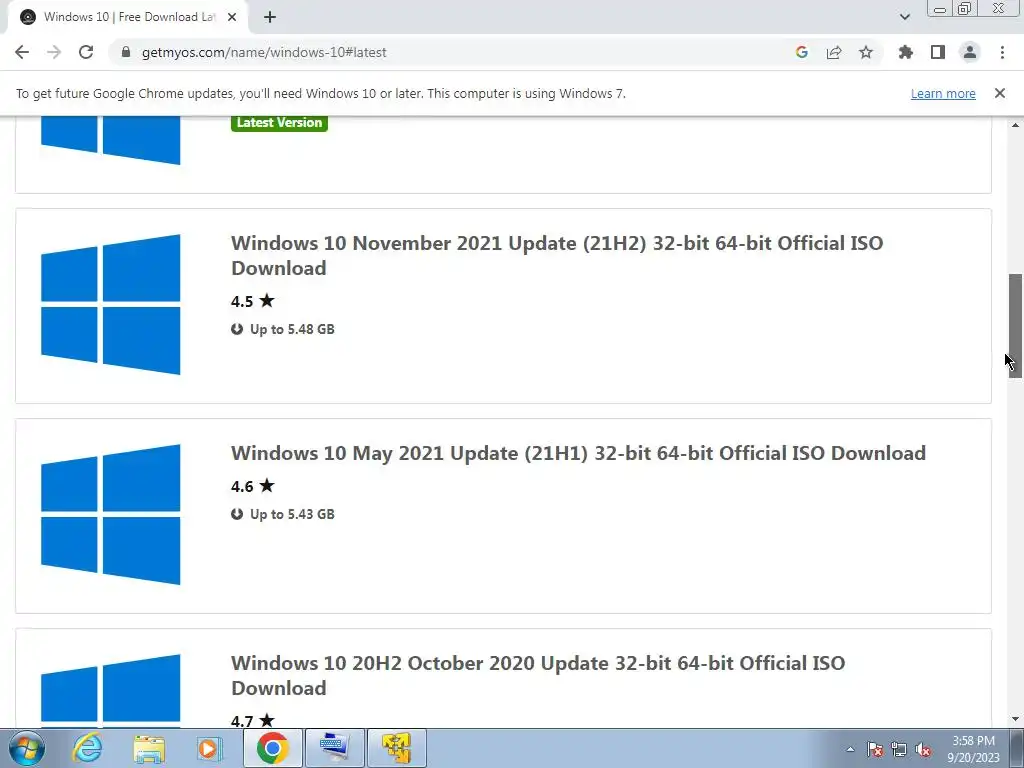
Task: Click the scrollbar down arrow
Action: click(1016, 720)
